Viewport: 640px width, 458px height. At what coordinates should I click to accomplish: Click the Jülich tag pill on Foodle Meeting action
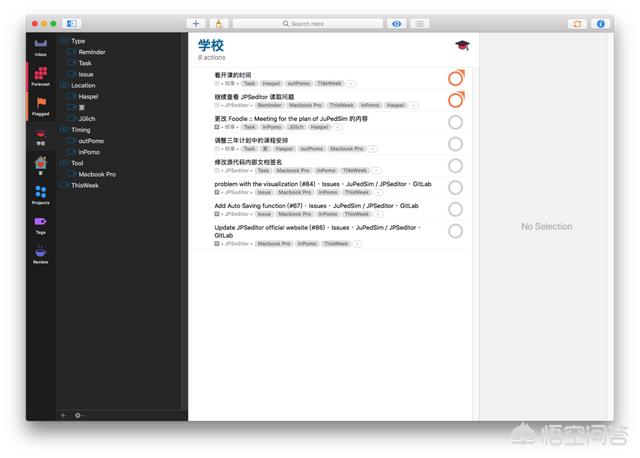(296, 127)
